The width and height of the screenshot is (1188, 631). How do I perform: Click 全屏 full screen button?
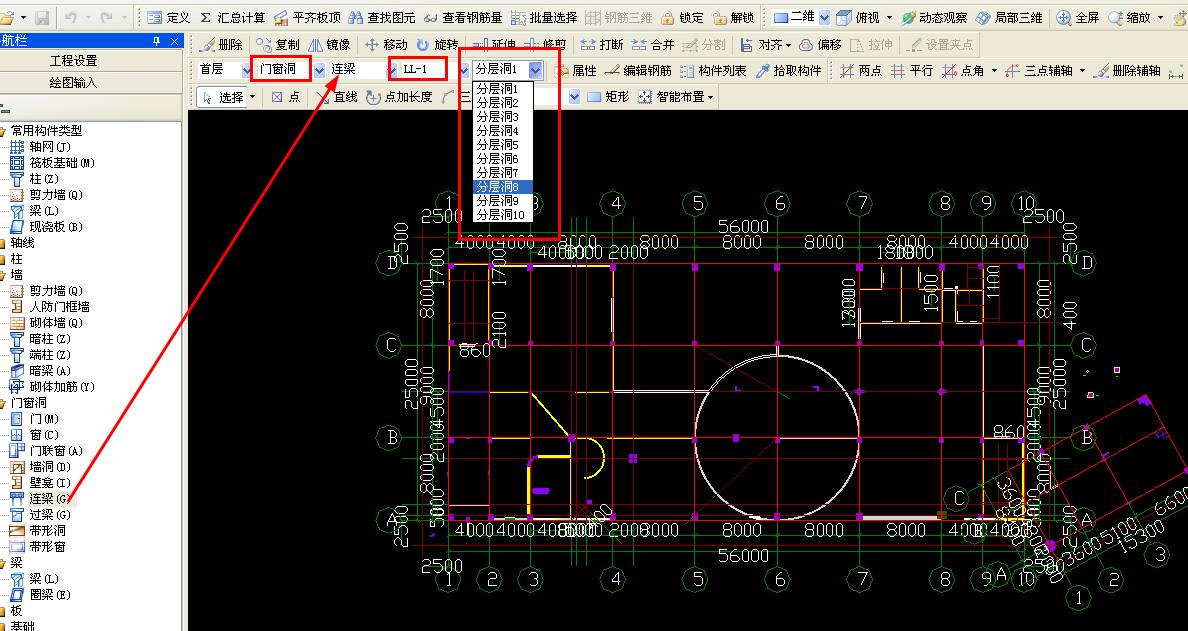(1077, 17)
